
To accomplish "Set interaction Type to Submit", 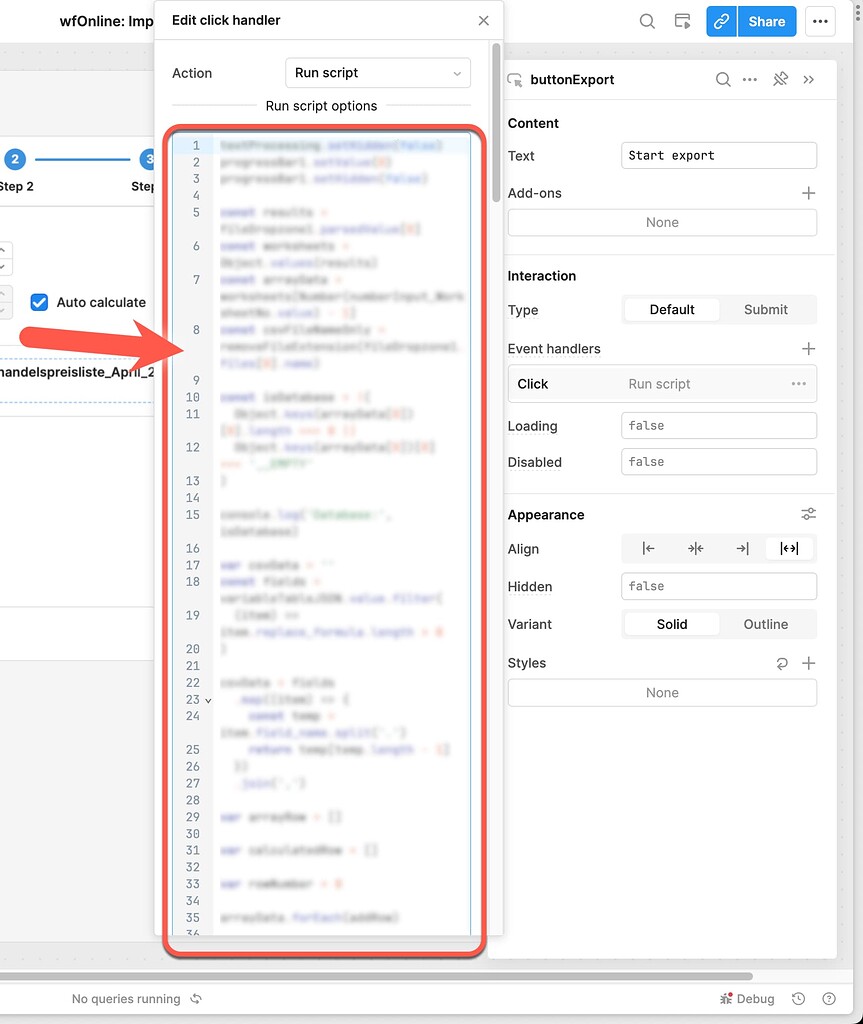I will click(765, 310).
